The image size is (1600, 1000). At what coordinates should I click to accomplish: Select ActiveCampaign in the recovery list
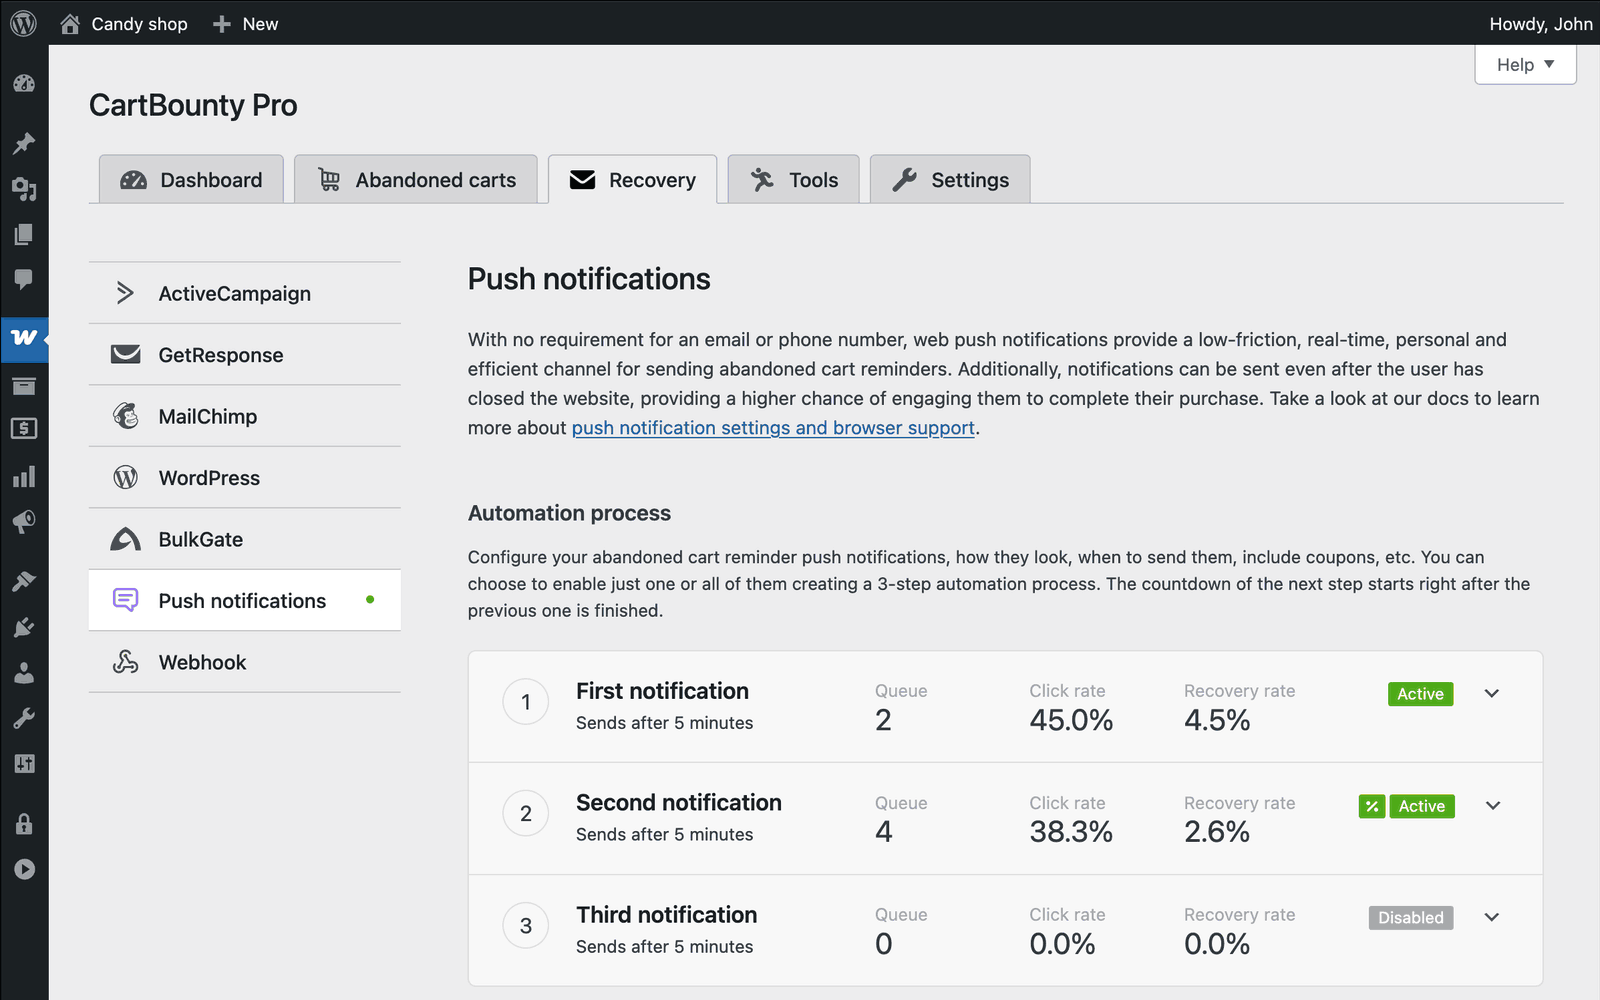[x=245, y=293]
